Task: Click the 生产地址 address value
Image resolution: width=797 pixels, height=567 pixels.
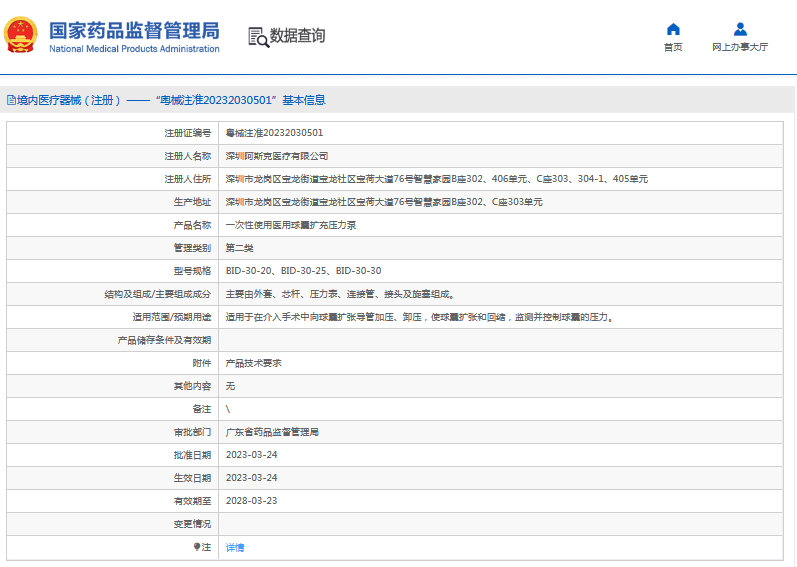Action: pos(384,202)
